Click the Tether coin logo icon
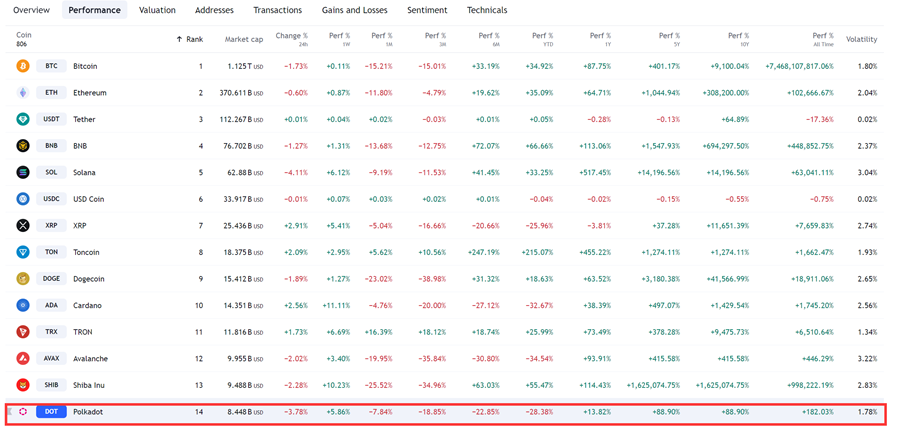The image size is (900, 429). pyautogui.click(x=23, y=119)
